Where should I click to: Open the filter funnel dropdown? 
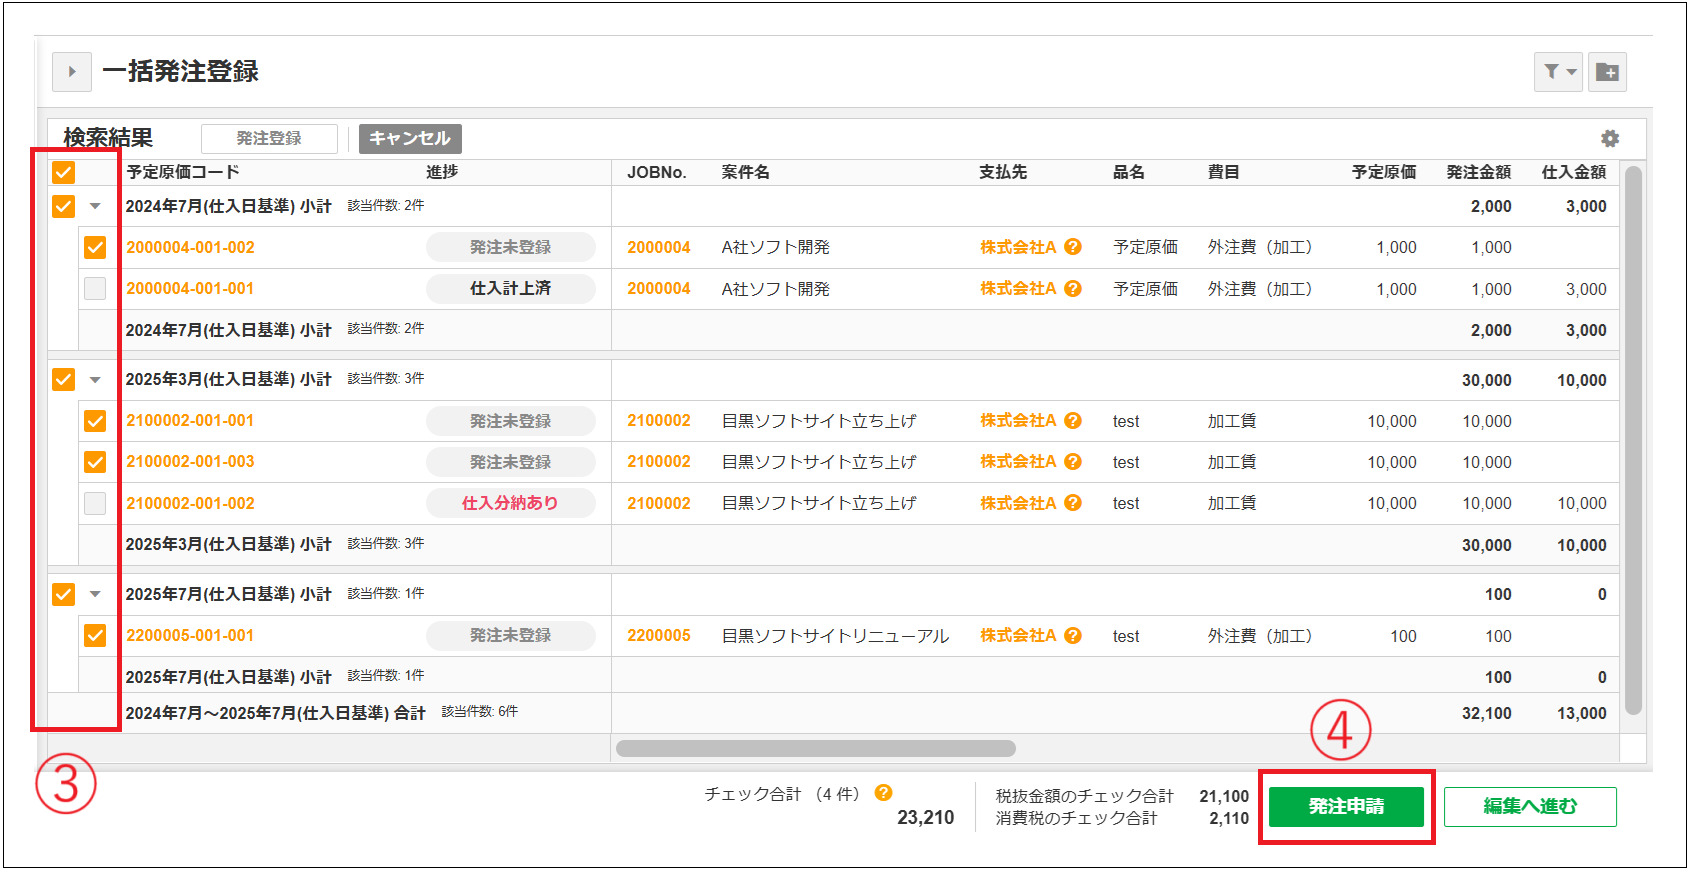[x=1558, y=72]
